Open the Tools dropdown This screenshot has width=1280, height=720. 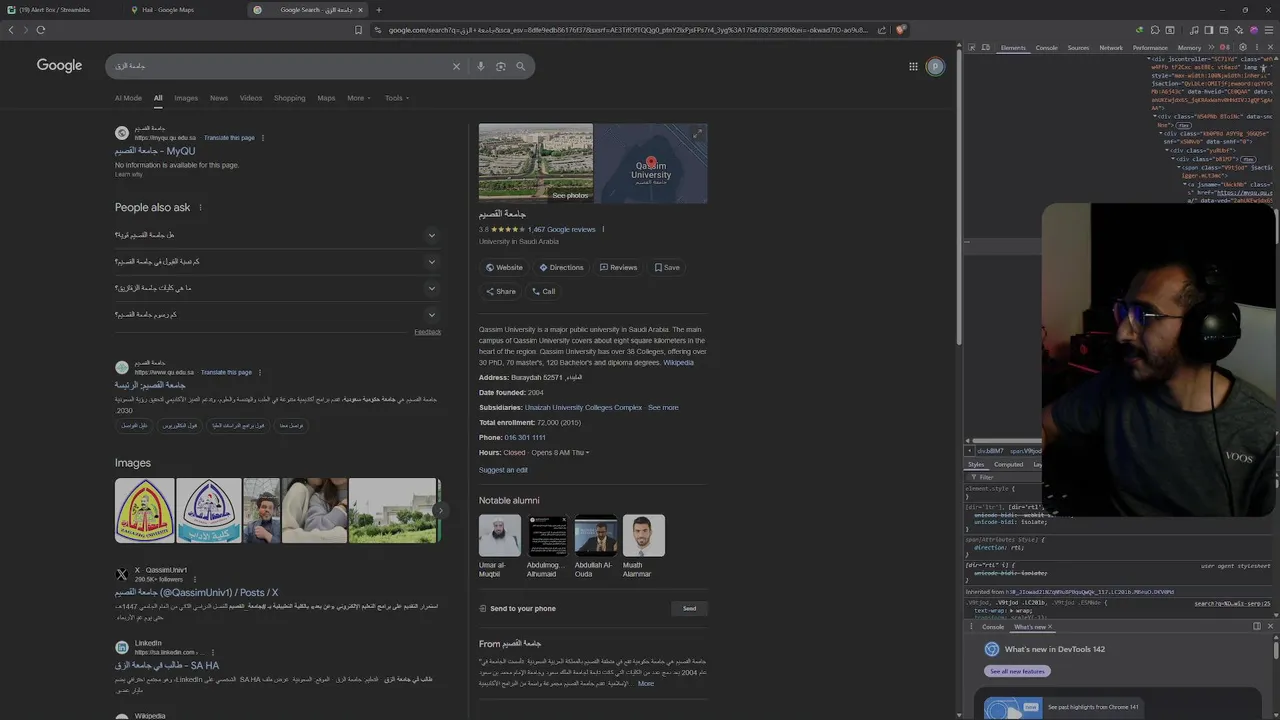[397, 98]
